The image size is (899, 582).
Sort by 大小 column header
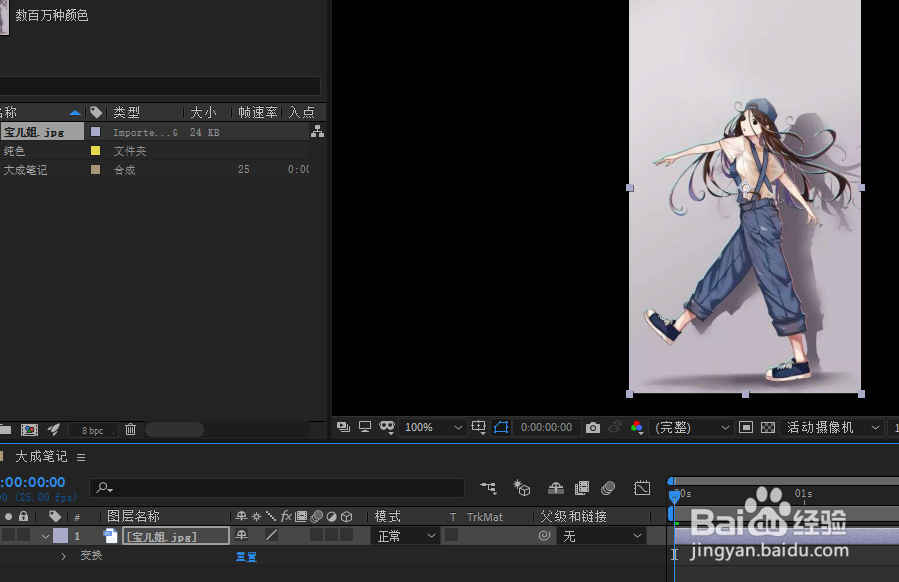204,112
